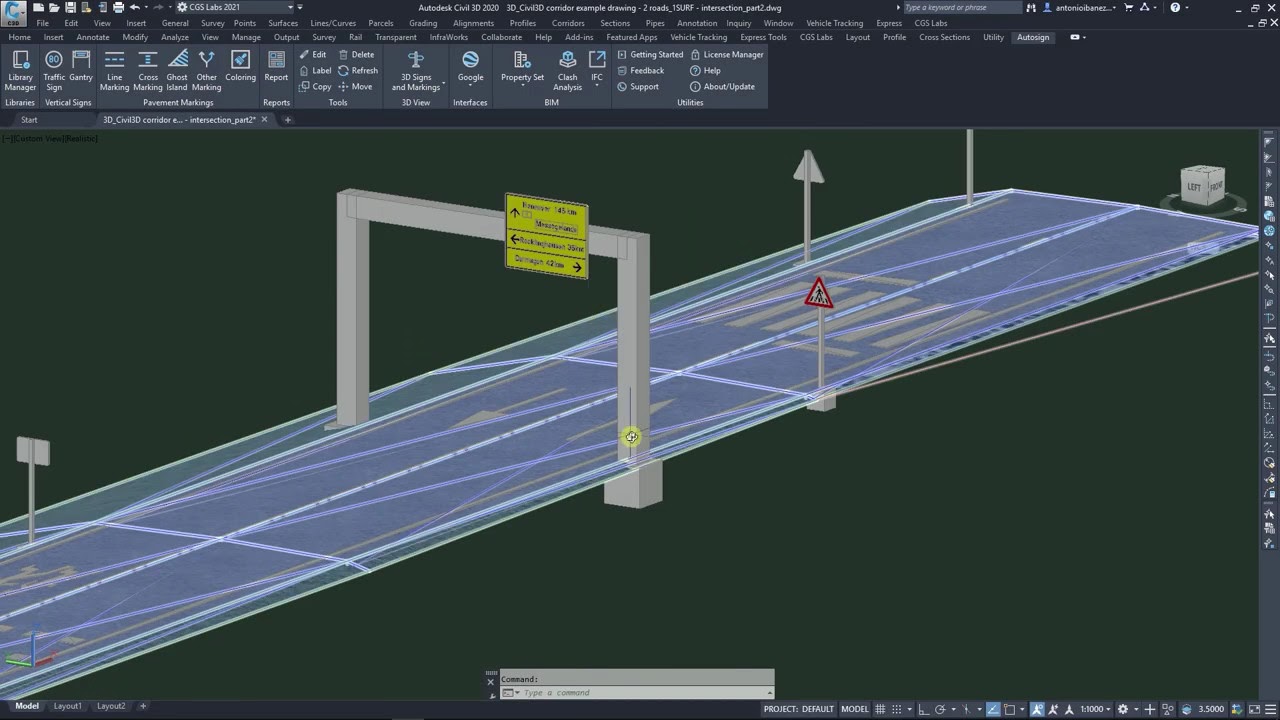Toggle annotation visibility in status bar
This screenshot has height=720, width=1280.
(x=1037, y=709)
